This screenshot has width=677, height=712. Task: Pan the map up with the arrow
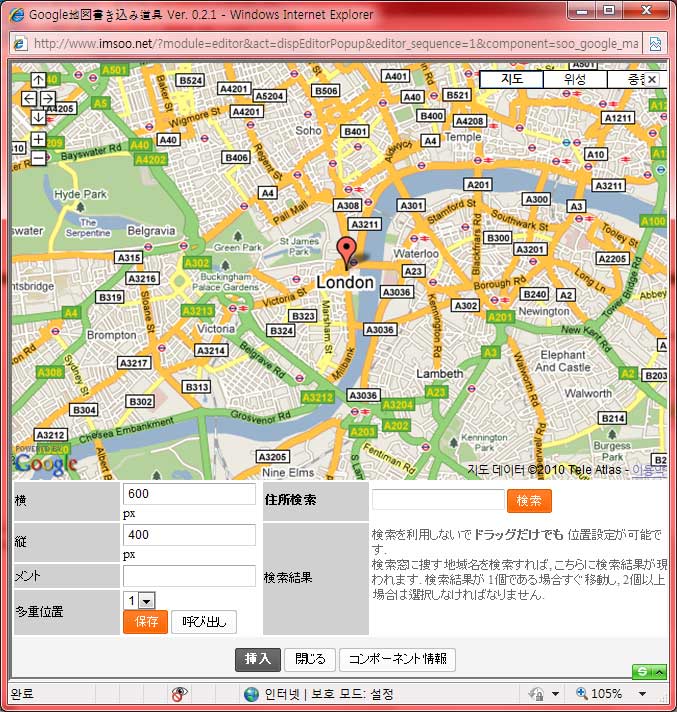tap(38, 80)
